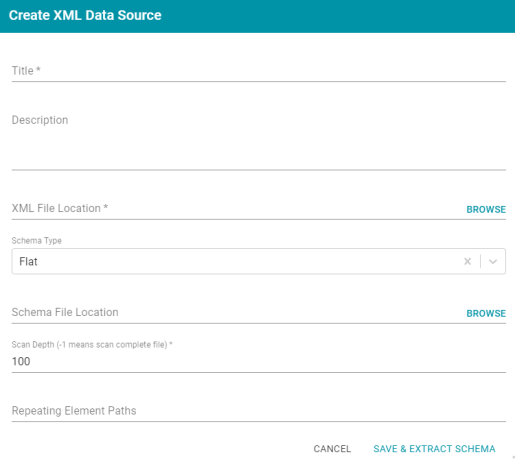Focus the Title input field
This screenshot has height=459, width=515.
(x=259, y=71)
